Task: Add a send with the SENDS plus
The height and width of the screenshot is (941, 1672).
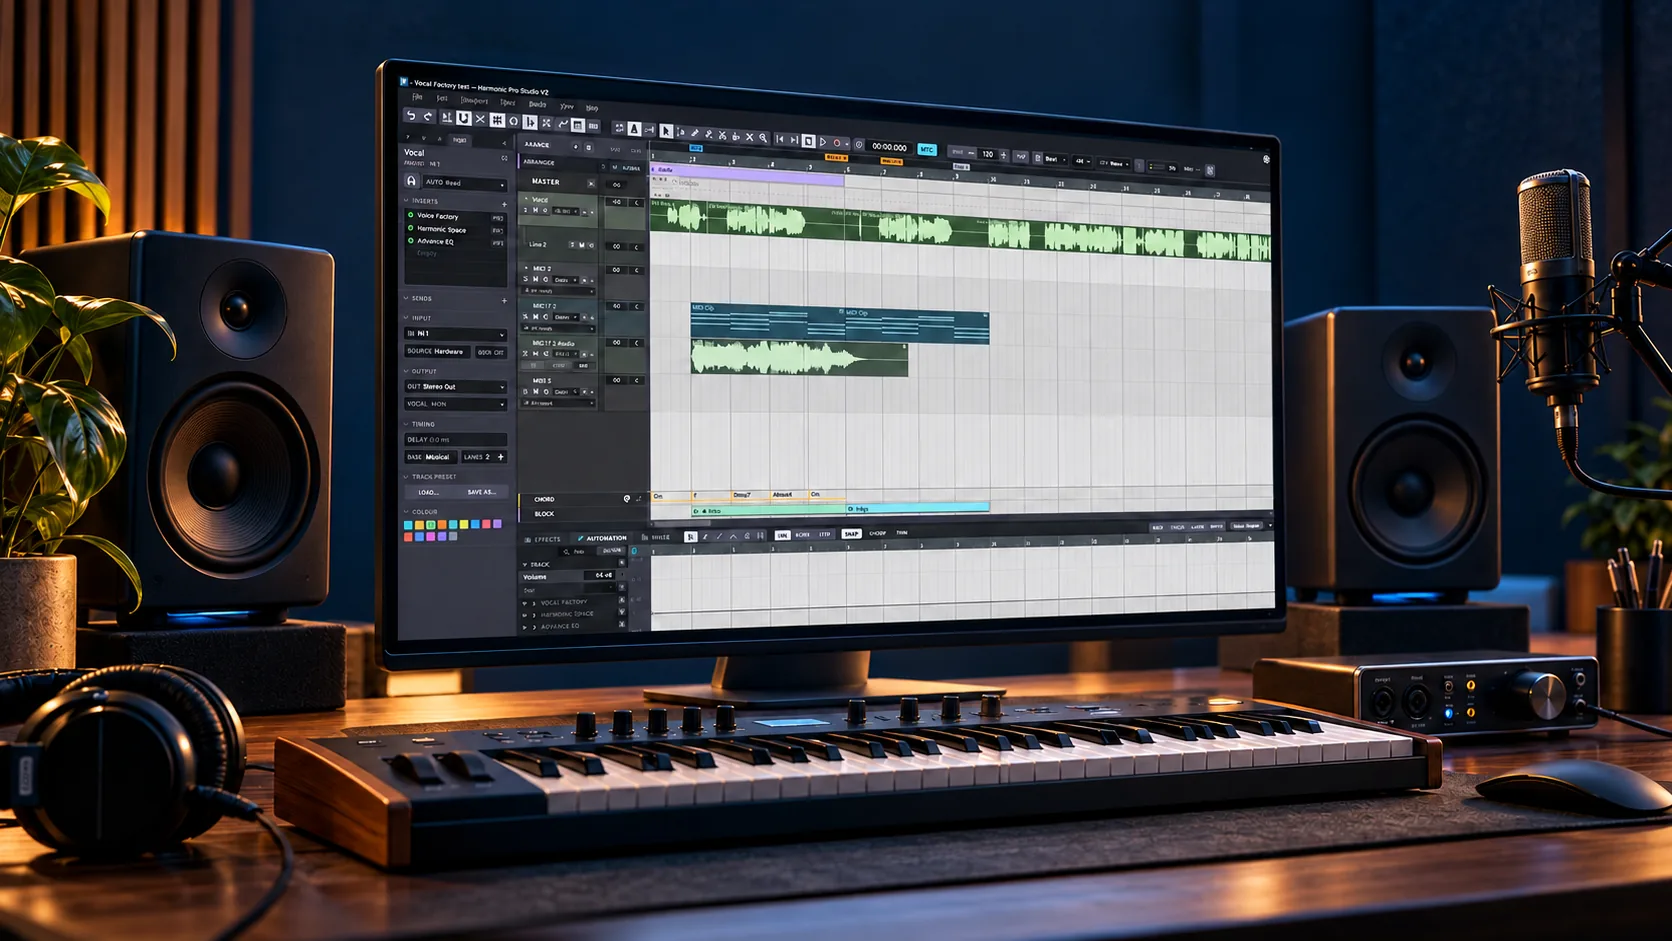Action: pos(504,299)
